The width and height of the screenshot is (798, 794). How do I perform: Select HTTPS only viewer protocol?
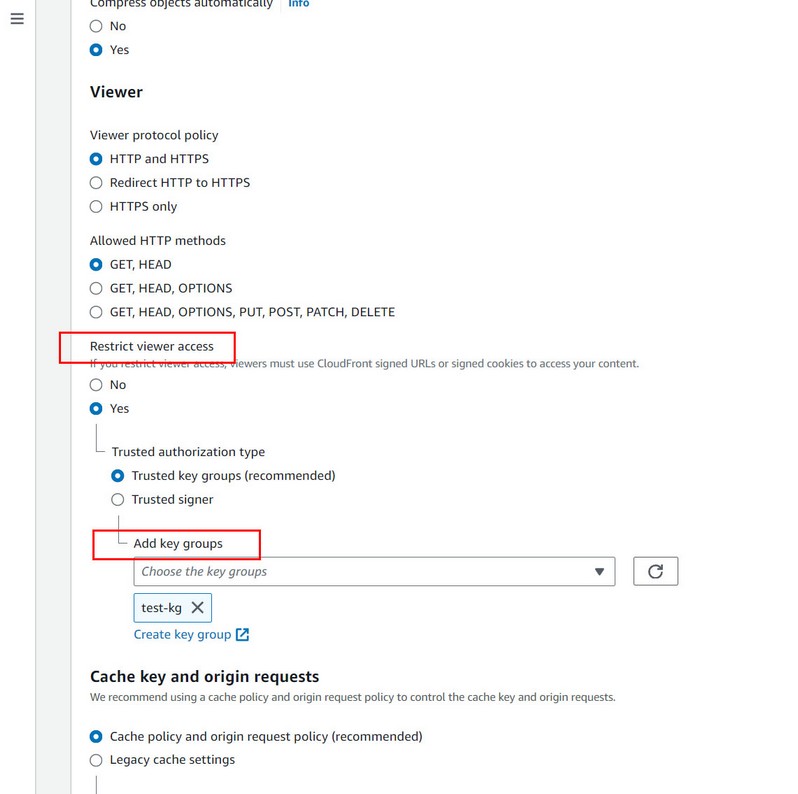(x=96, y=207)
